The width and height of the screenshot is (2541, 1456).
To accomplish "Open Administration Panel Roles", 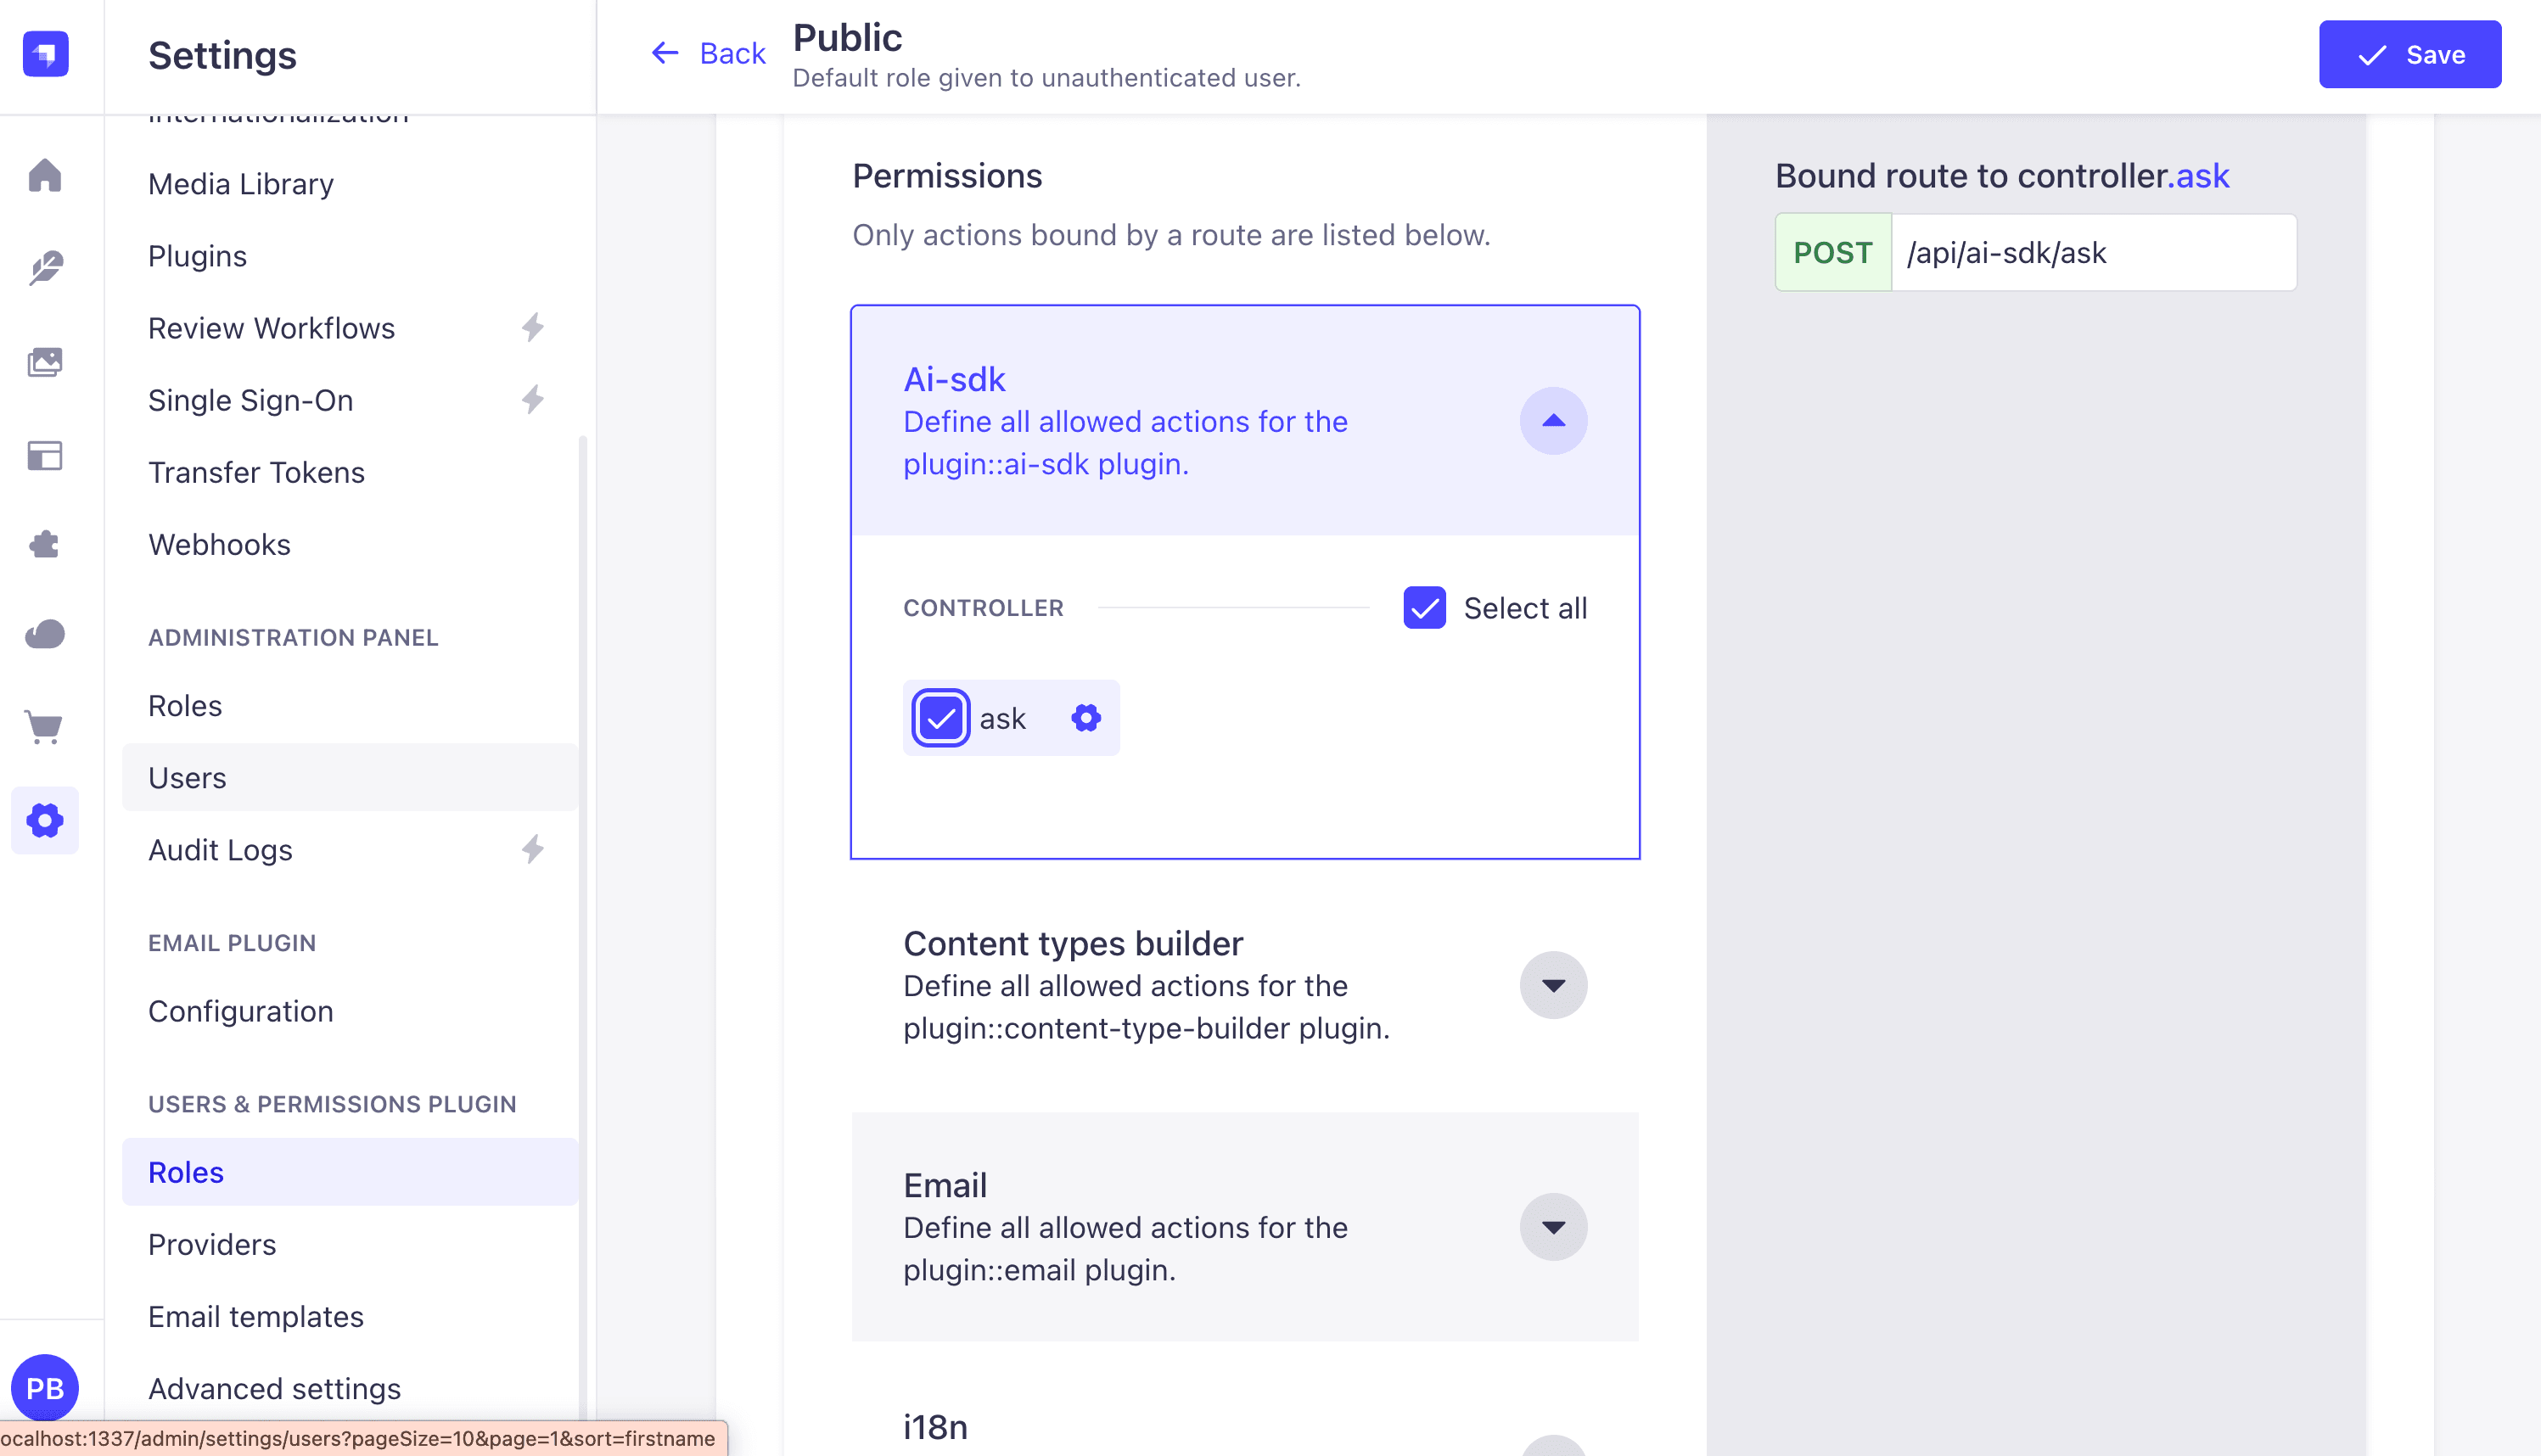I will pyautogui.click(x=350, y=706).
